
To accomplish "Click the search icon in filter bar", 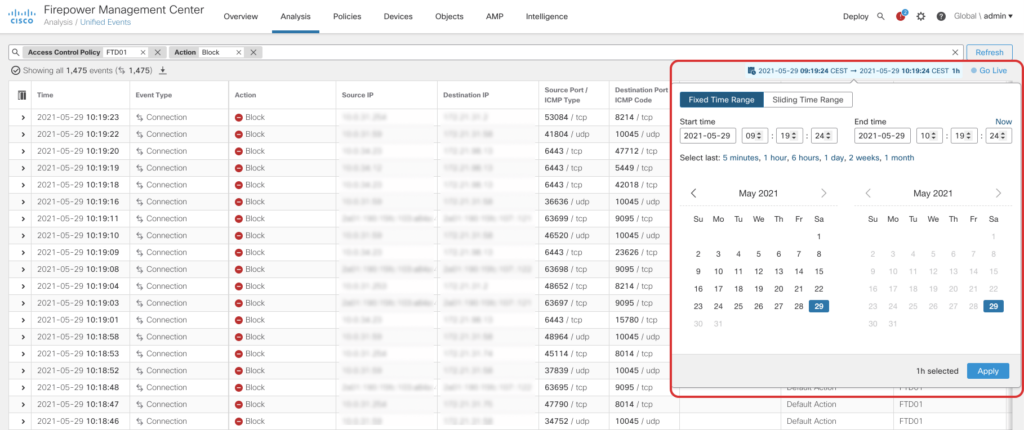I will (16, 52).
